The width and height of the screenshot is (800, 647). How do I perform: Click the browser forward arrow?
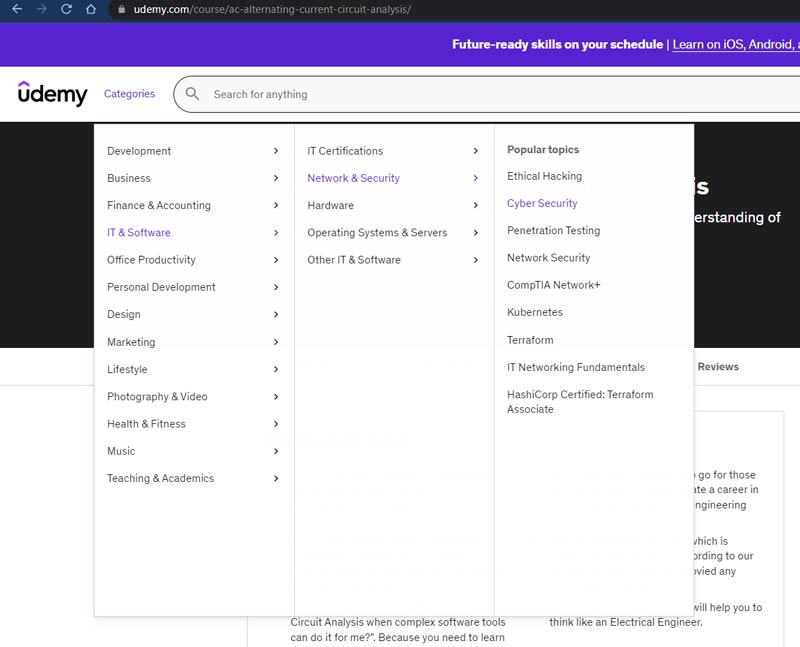click(42, 9)
